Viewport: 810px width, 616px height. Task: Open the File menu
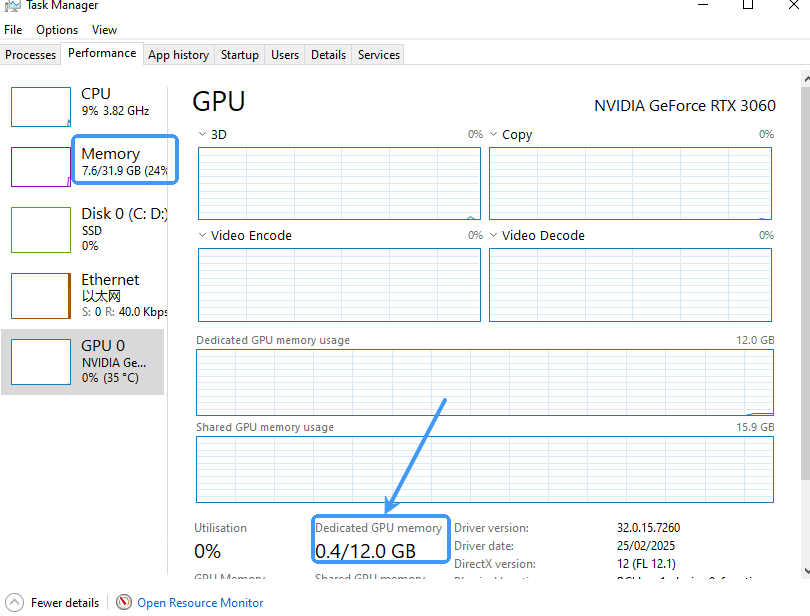pos(13,30)
